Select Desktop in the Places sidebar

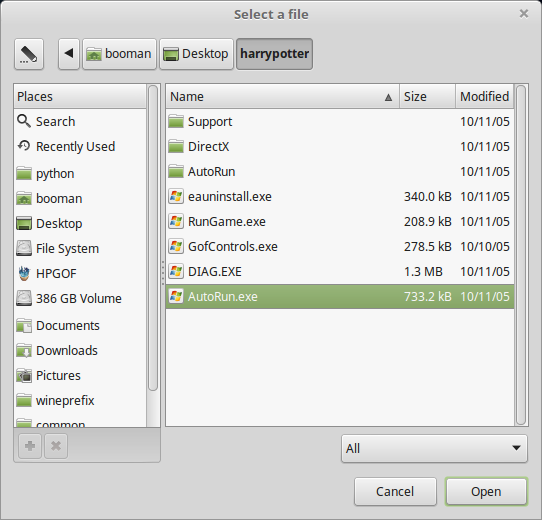click(80, 224)
